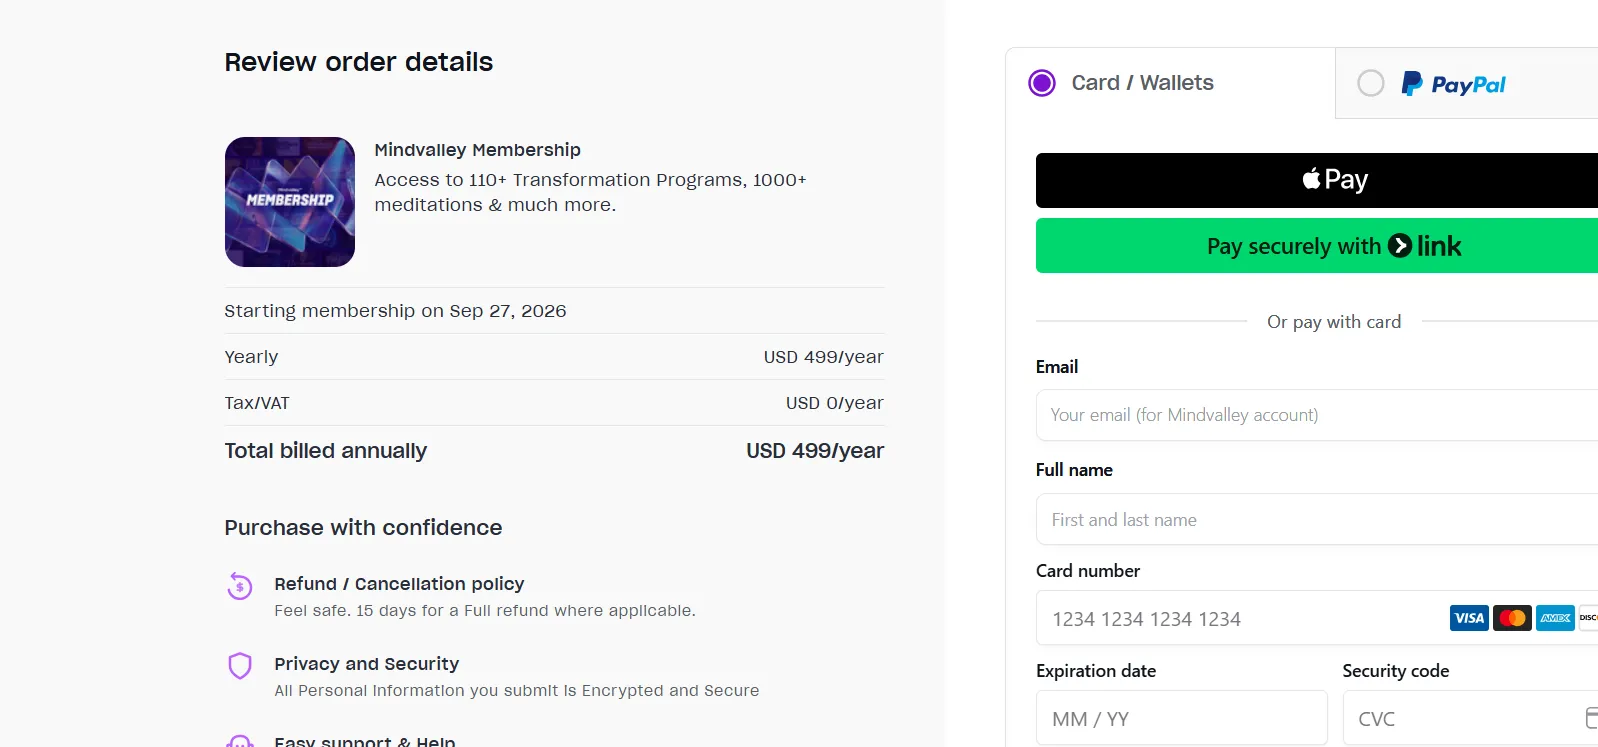Image resolution: width=1598 pixels, height=747 pixels.
Task: Focus the Card number field
Action: (1317, 618)
